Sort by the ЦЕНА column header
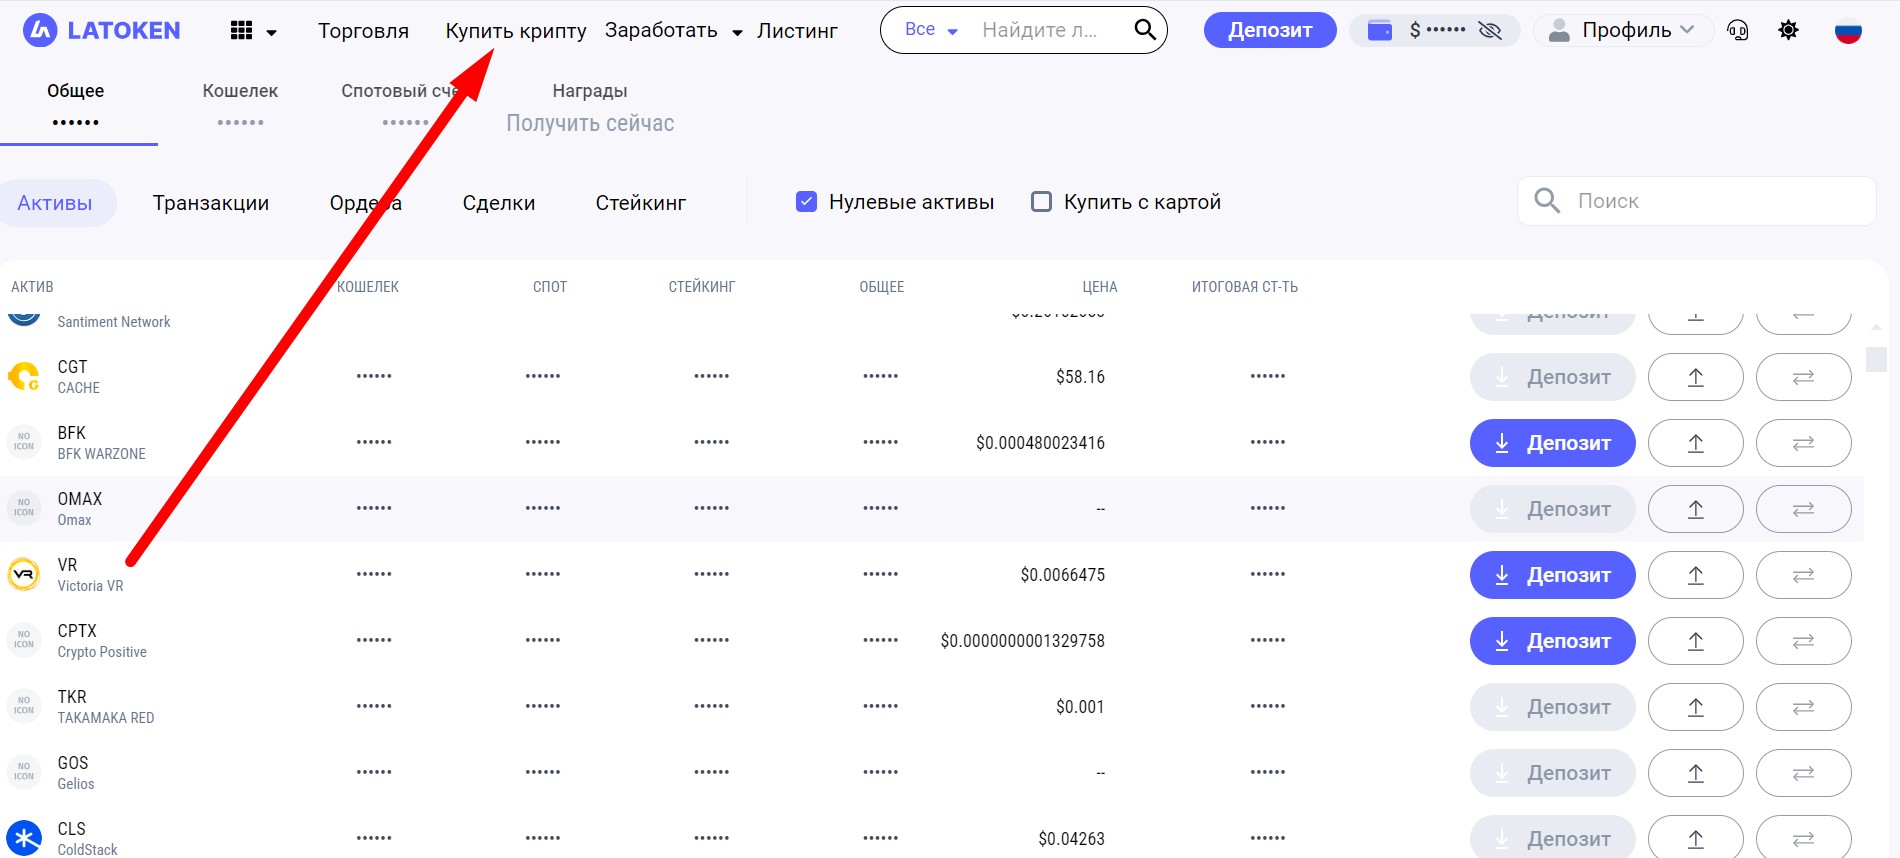Screen dimensions: 1900x858 click(1100, 287)
